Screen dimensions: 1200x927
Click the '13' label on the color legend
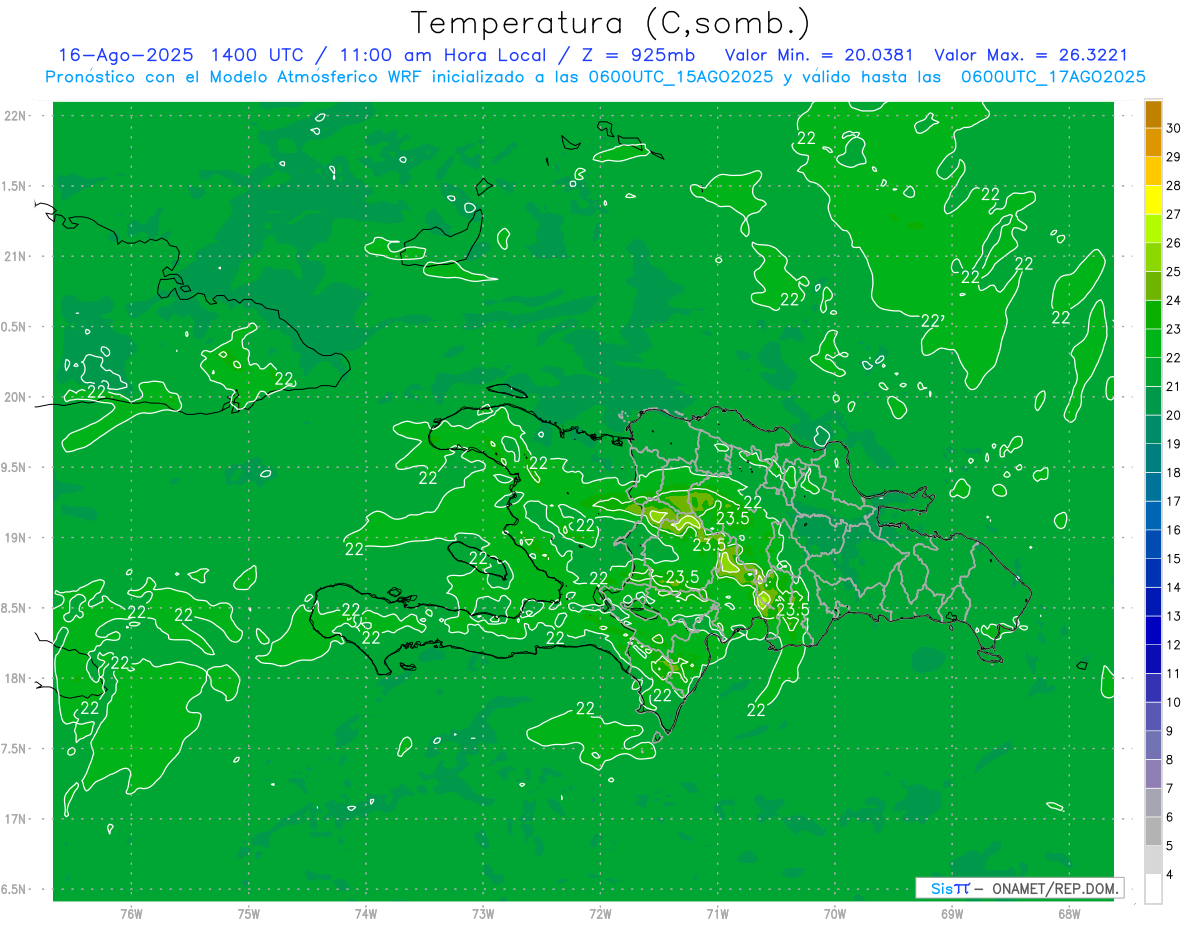[1174, 616]
